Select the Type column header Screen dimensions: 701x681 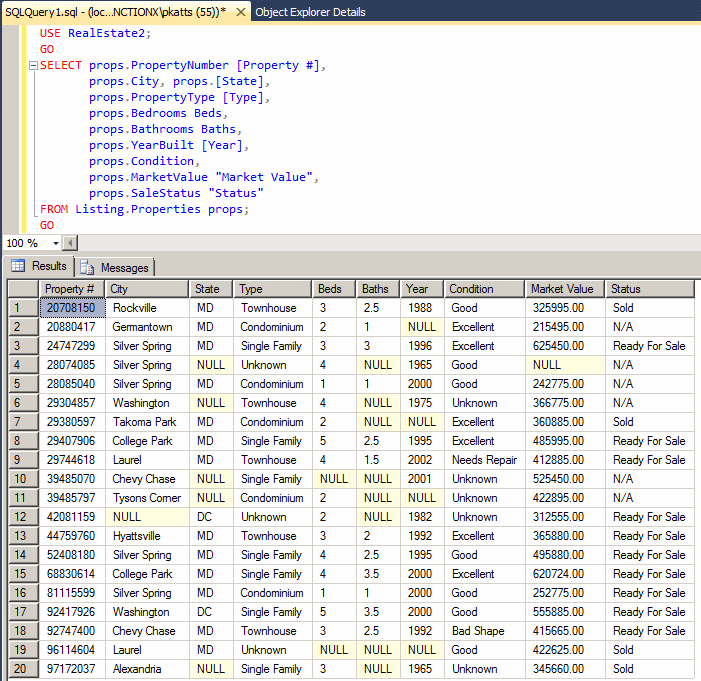(272, 289)
